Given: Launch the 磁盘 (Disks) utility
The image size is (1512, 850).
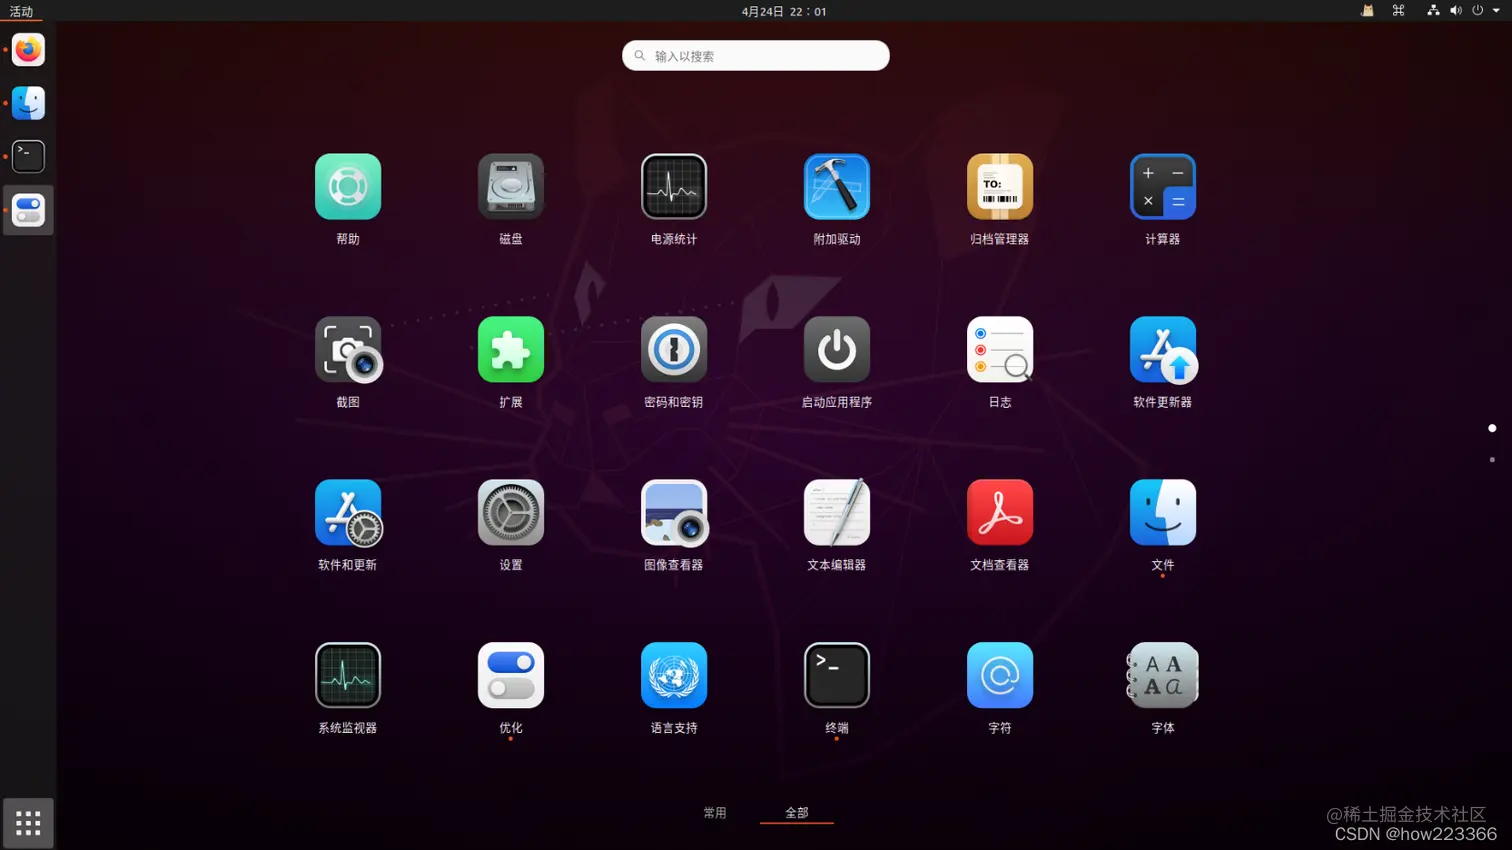Looking at the screenshot, I should [x=511, y=187].
